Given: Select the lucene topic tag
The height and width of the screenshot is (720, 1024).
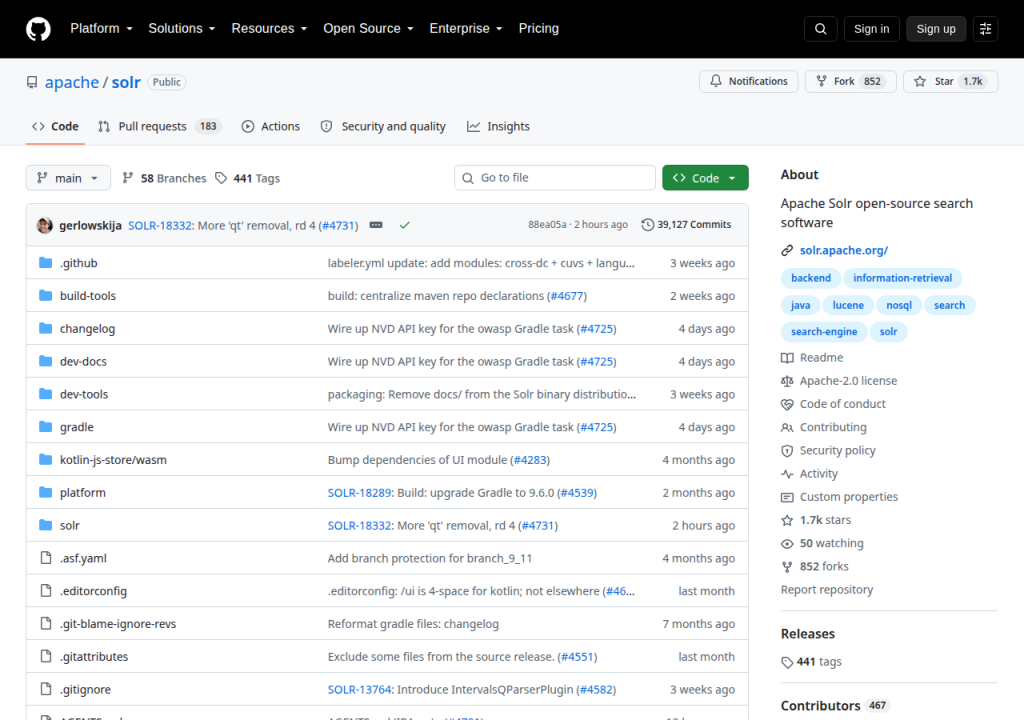Looking at the screenshot, I should point(848,305).
